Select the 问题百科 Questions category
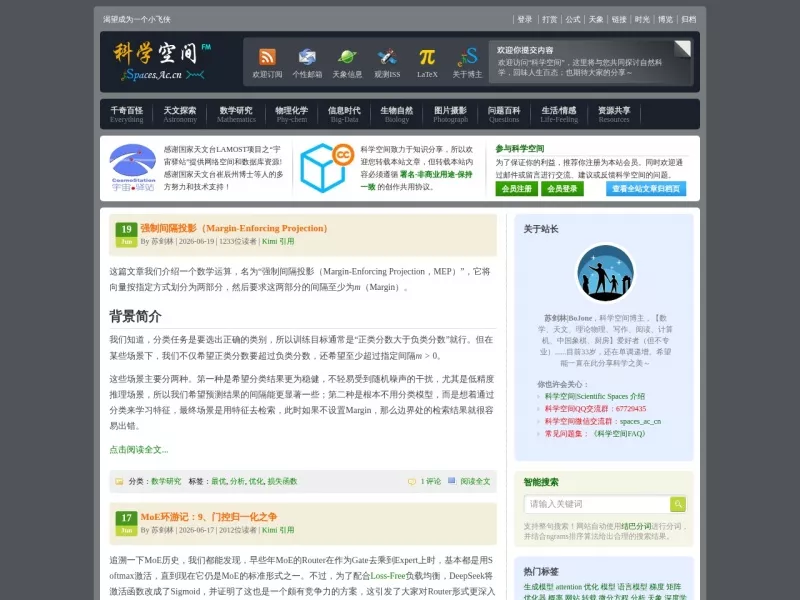 [504, 114]
